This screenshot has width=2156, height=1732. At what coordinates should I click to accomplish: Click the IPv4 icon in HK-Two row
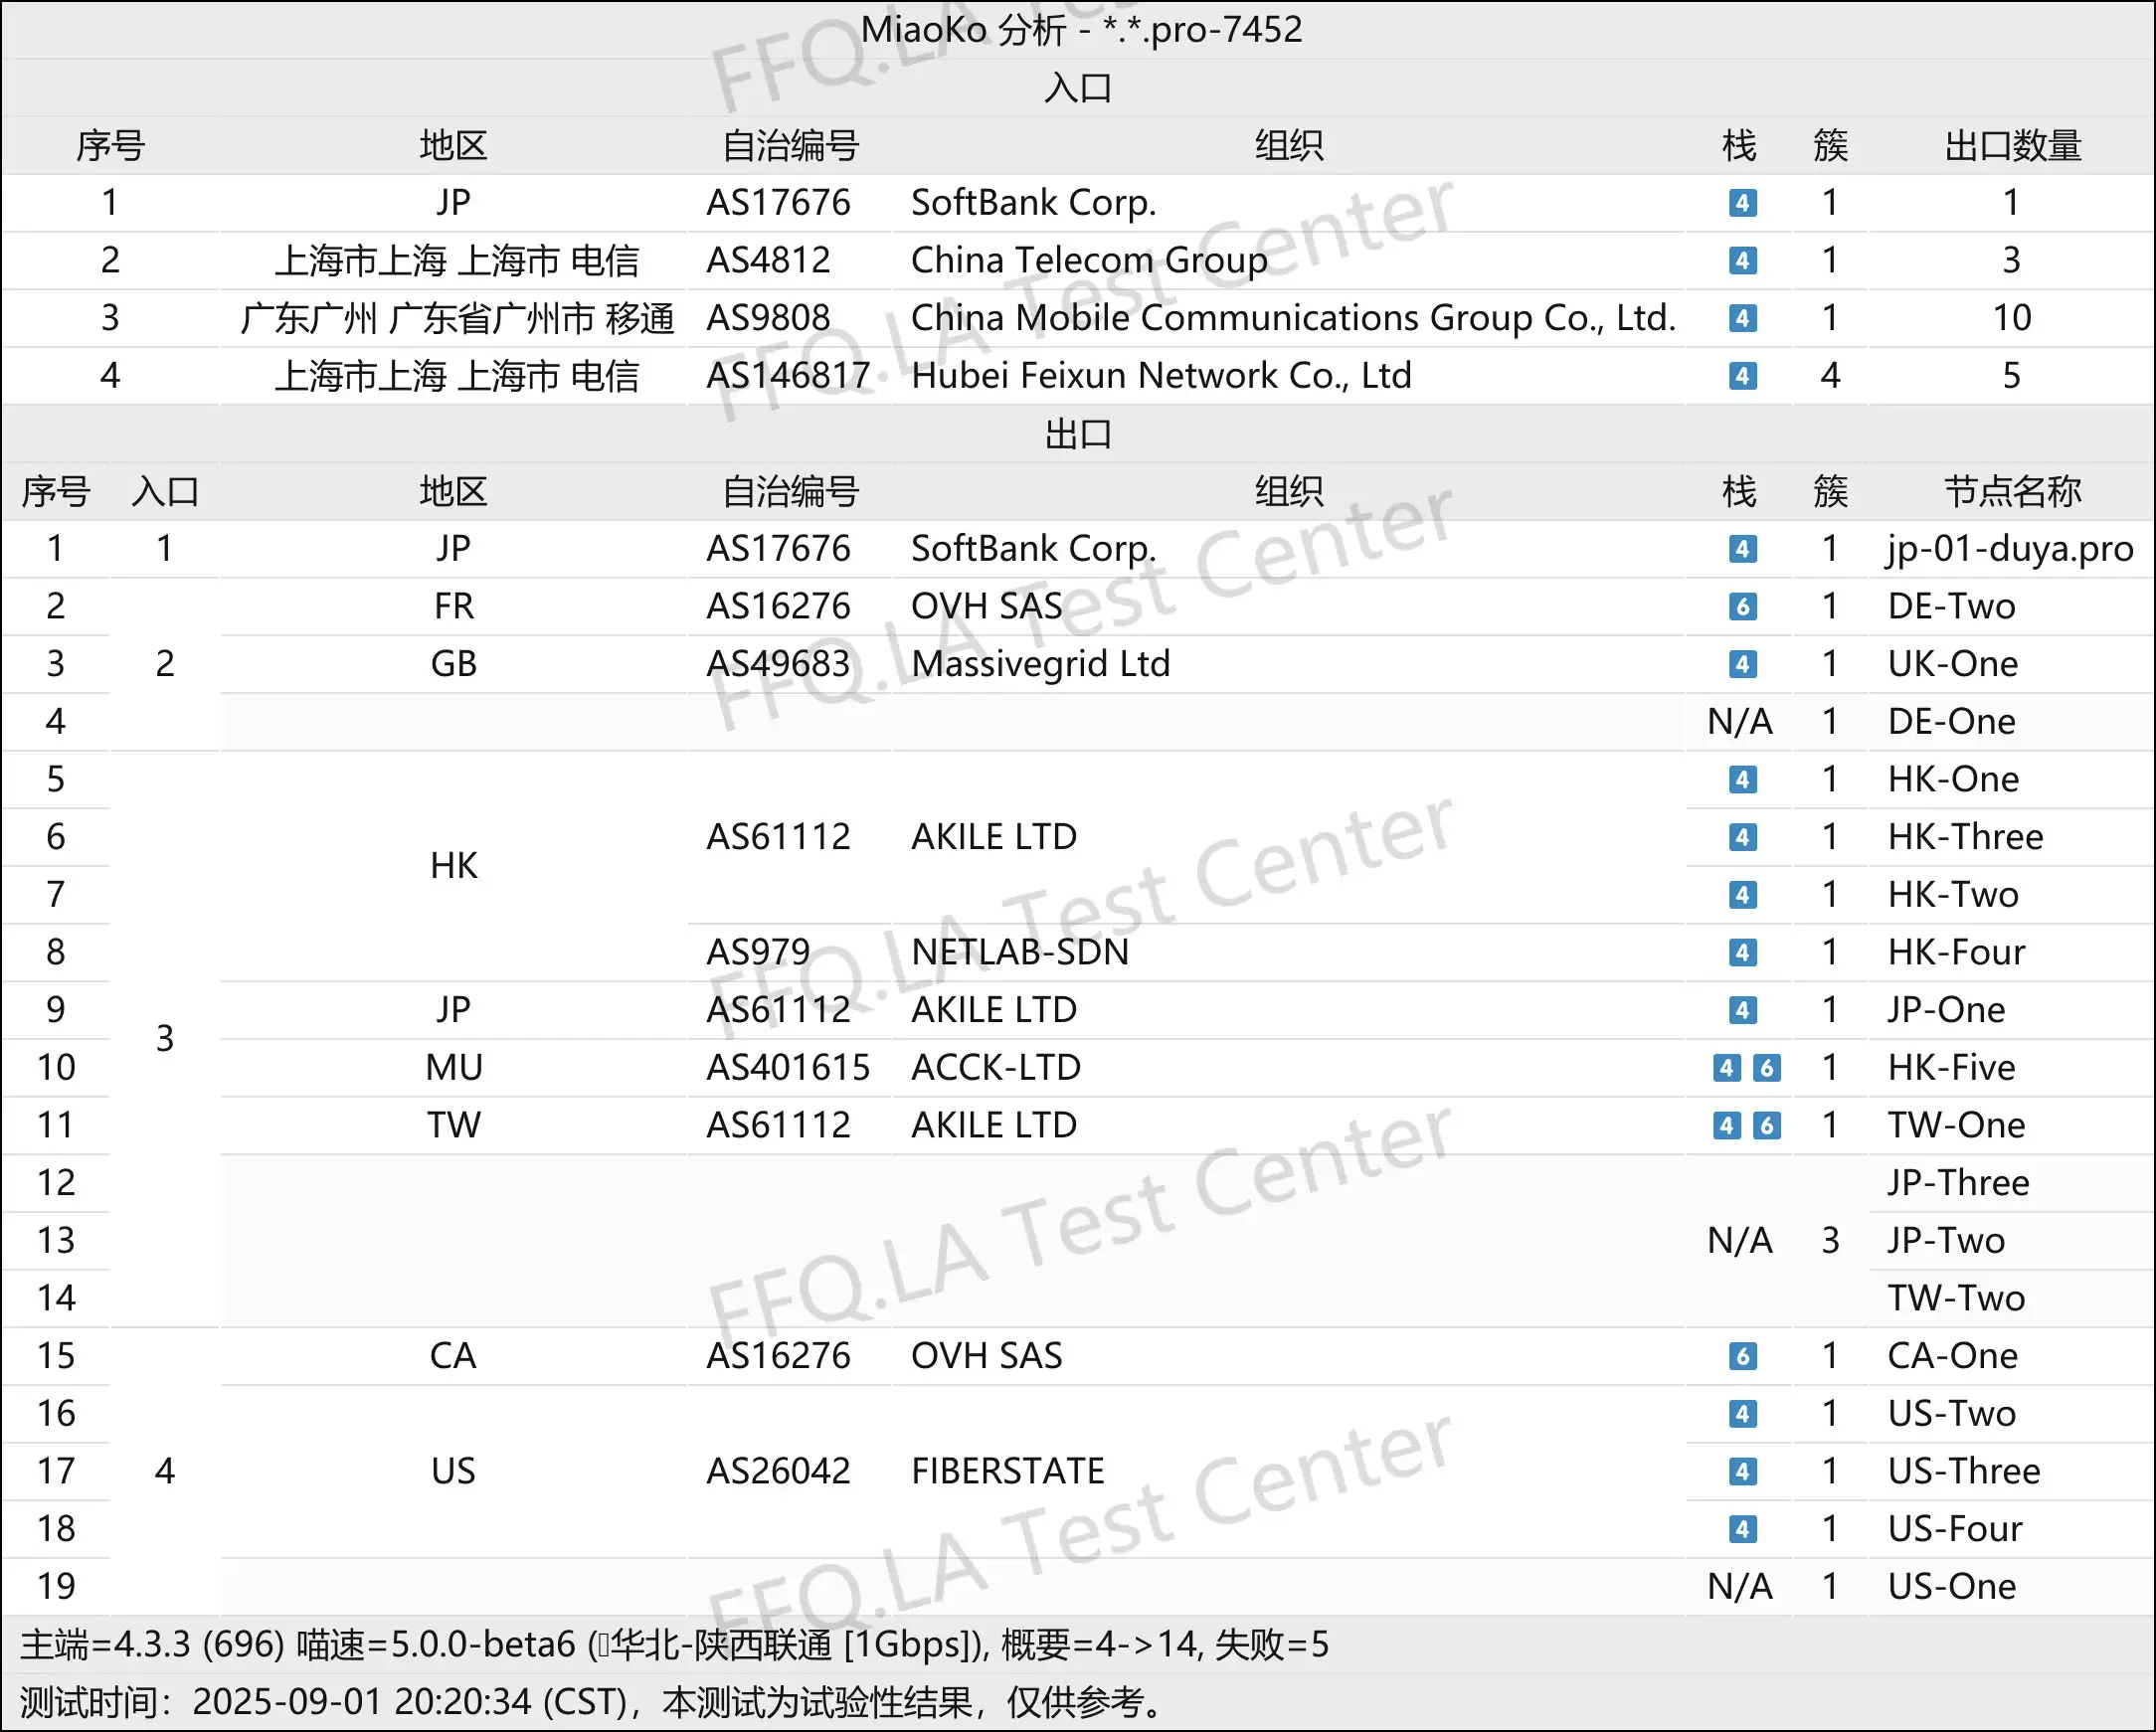point(1742,895)
